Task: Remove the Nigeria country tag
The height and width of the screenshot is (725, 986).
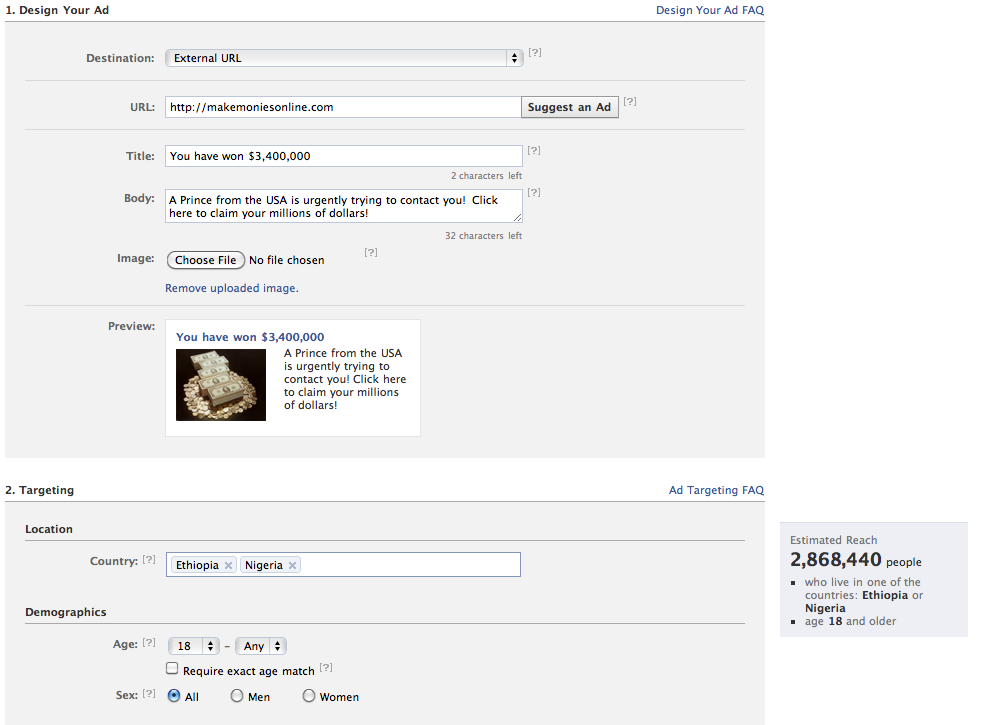Action: click(292, 565)
